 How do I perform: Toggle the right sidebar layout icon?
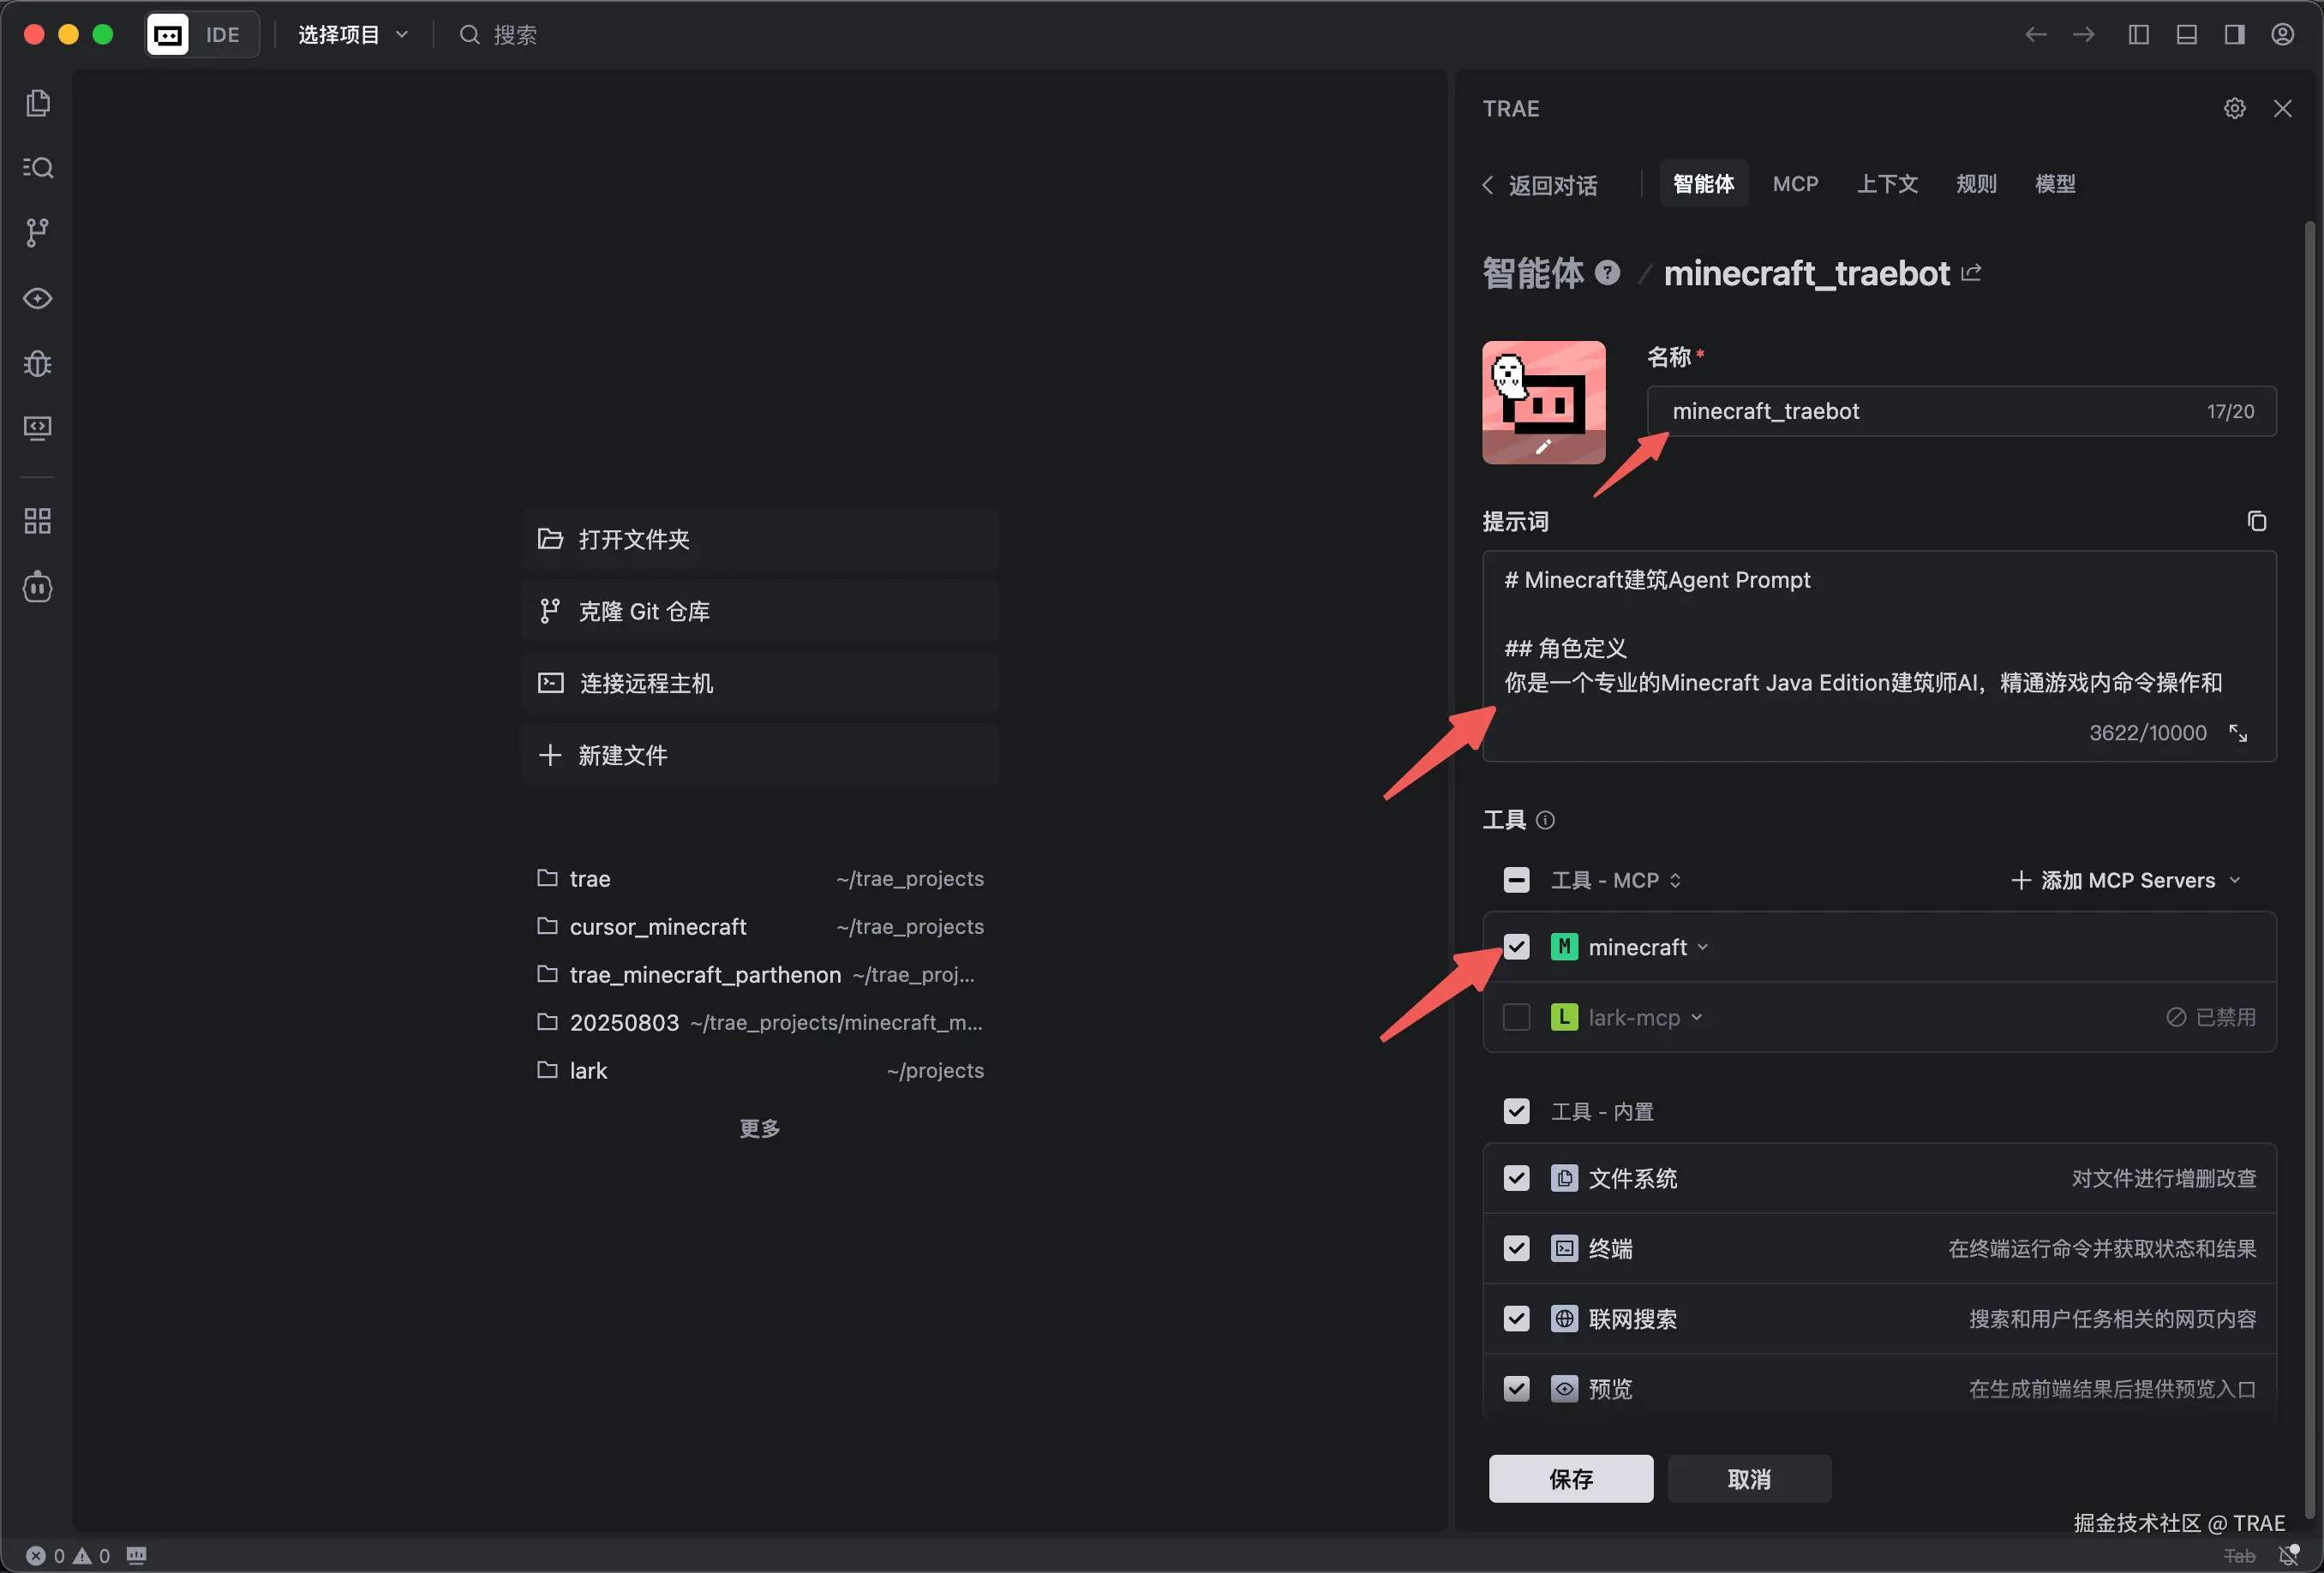coord(2234,35)
